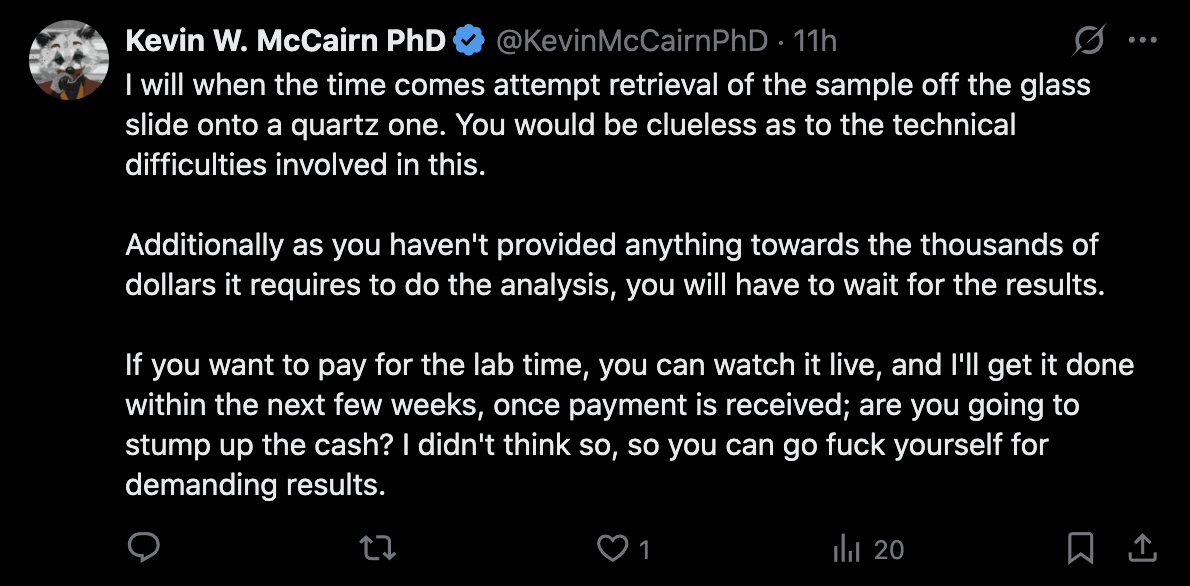Click the like count number 1
The height and width of the screenshot is (586, 1190).
(x=644, y=548)
